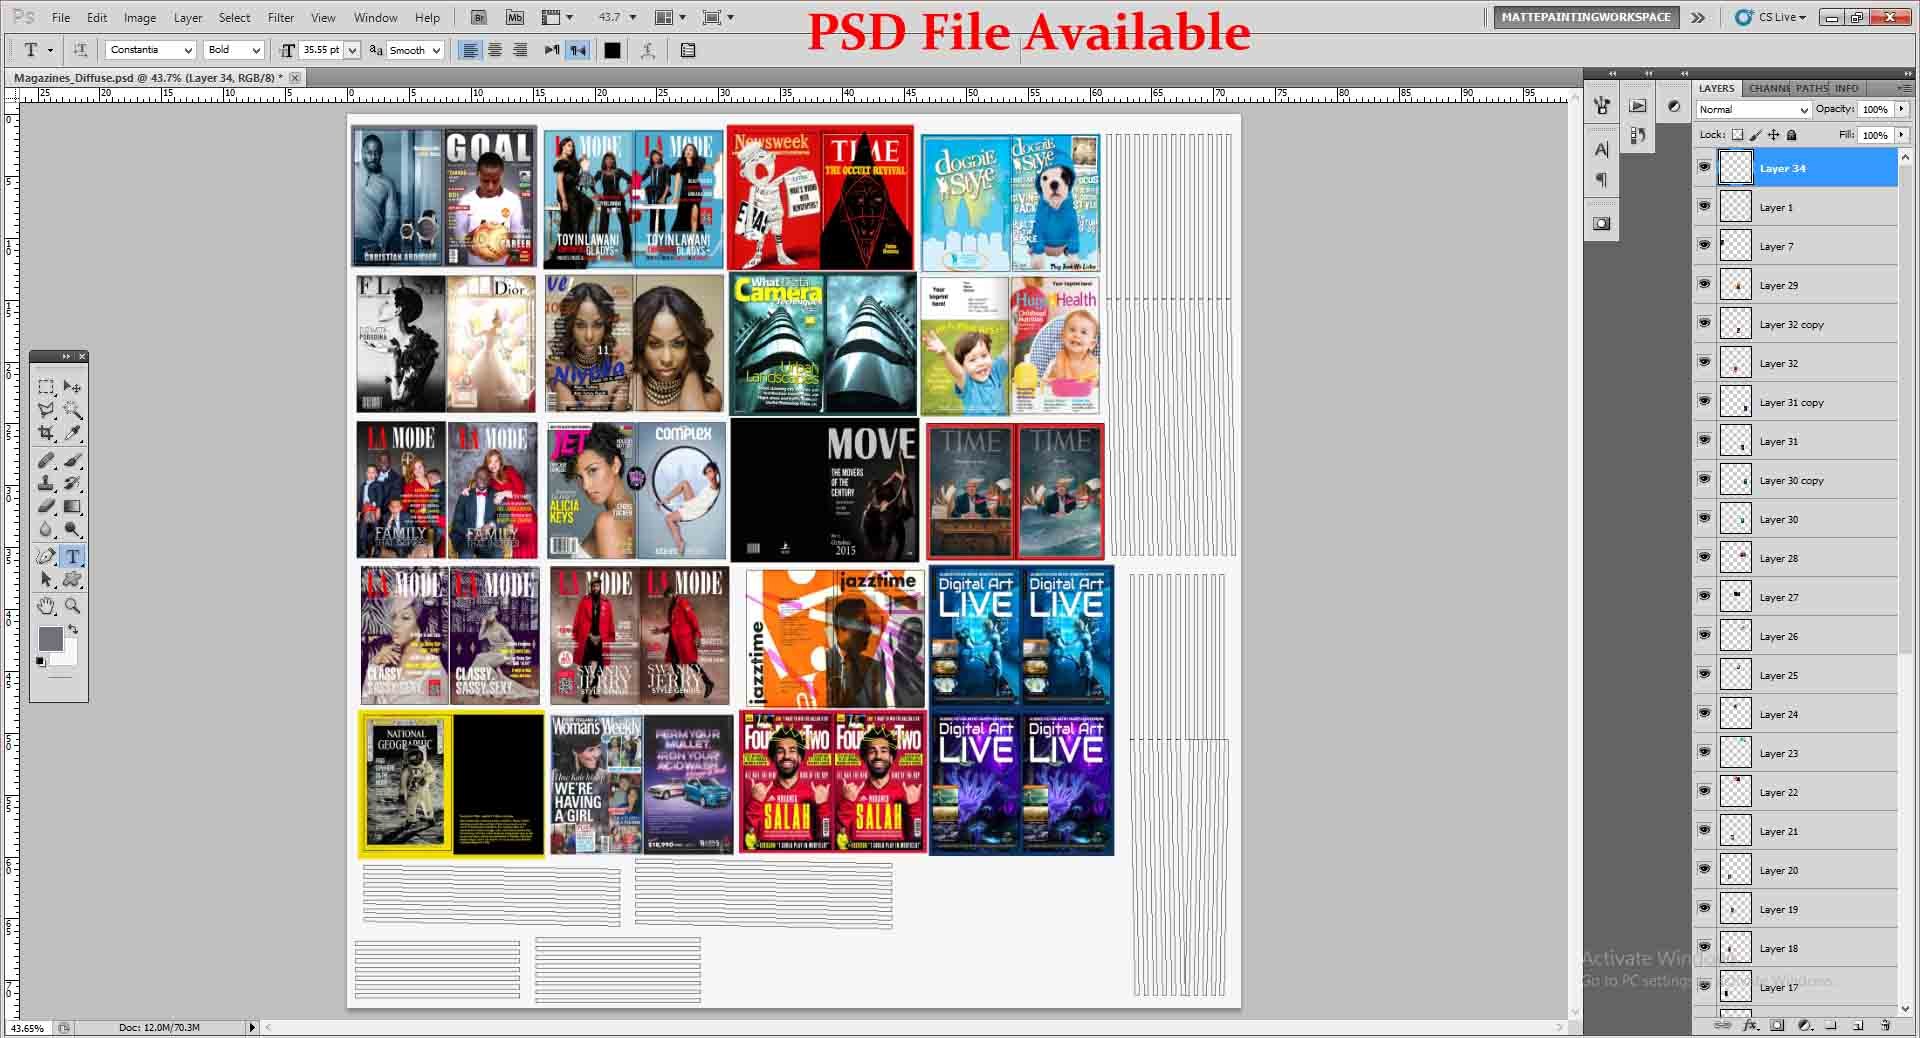
Task: Open the Brush presets panel icon
Action: (x=1602, y=105)
